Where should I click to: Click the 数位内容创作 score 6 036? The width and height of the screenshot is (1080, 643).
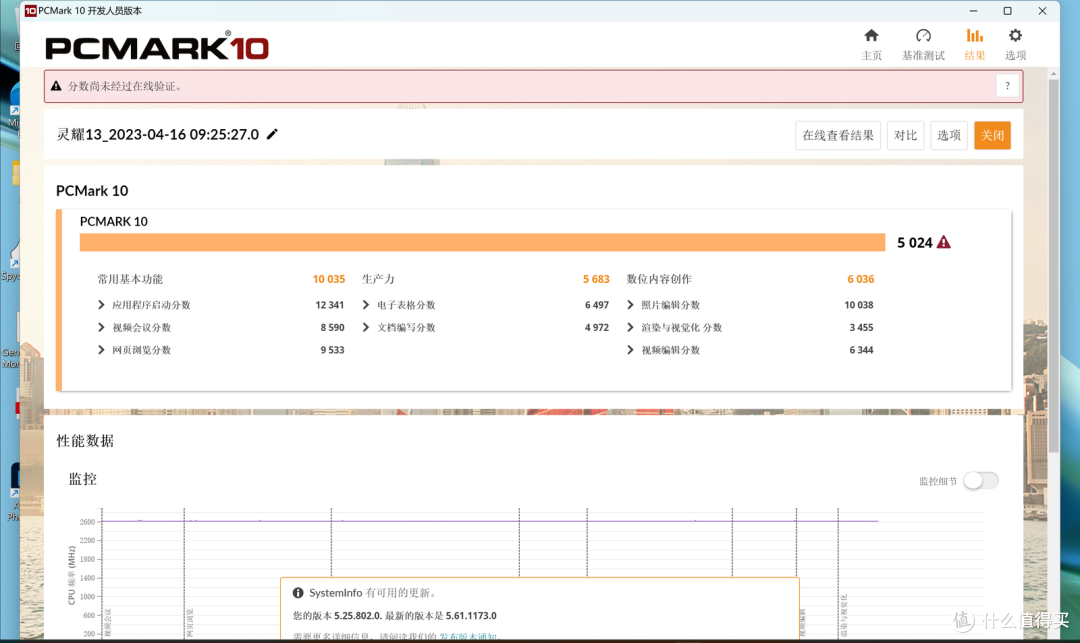(x=860, y=279)
